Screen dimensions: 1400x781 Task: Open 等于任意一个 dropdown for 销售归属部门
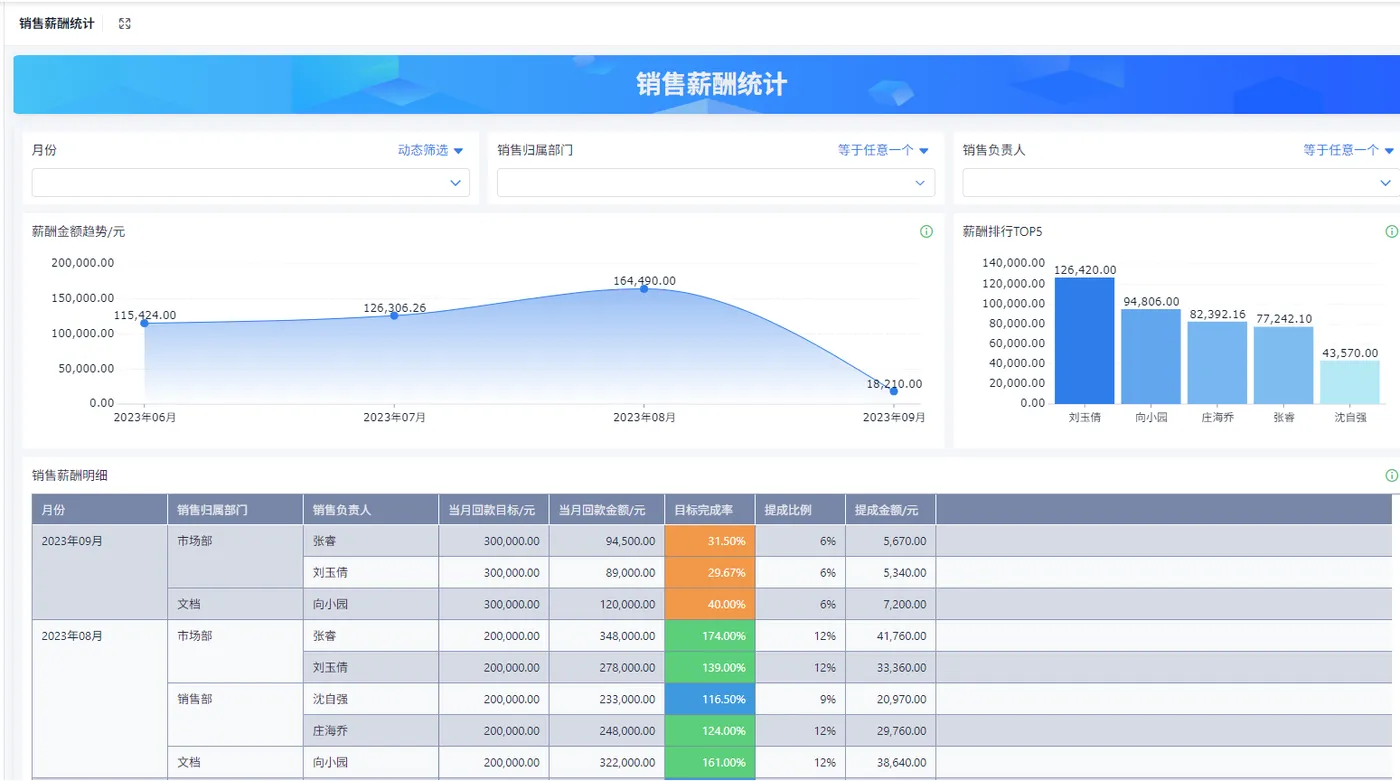[883, 150]
